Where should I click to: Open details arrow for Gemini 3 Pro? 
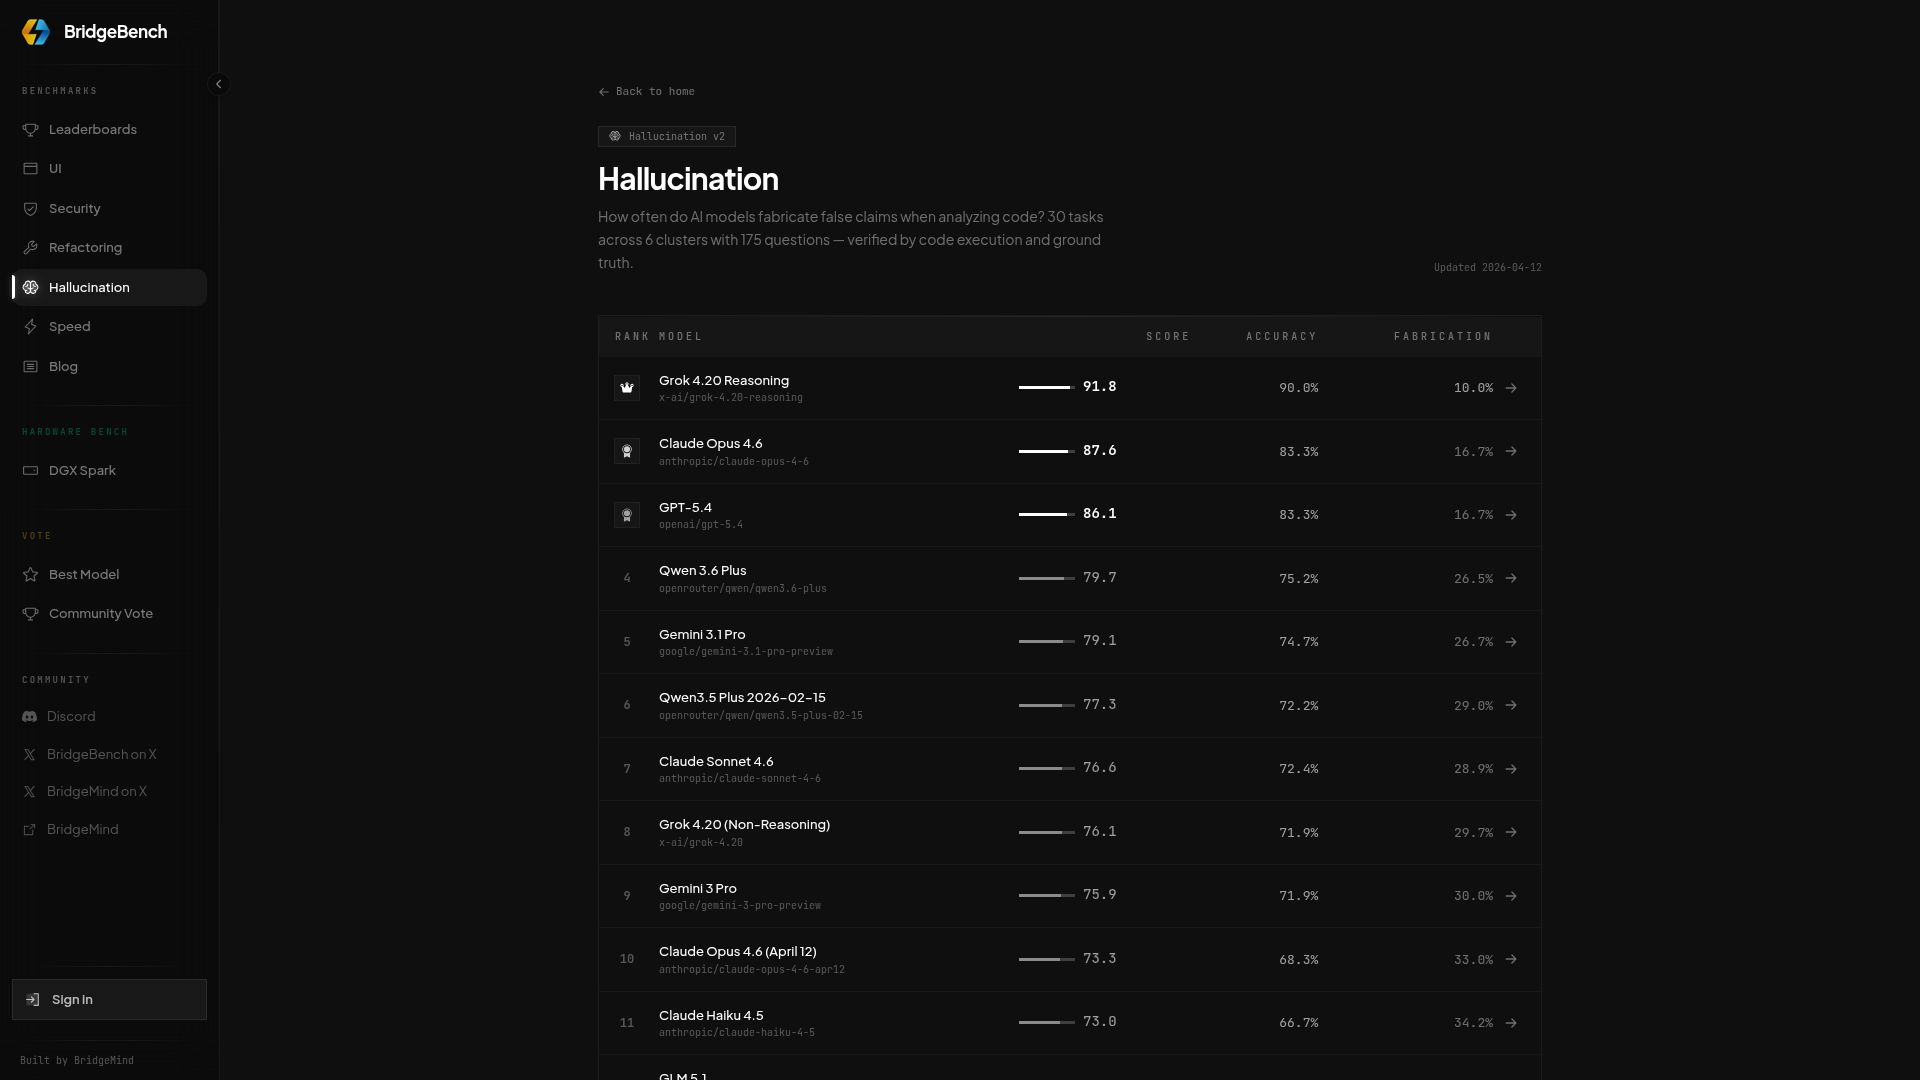(1511, 896)
